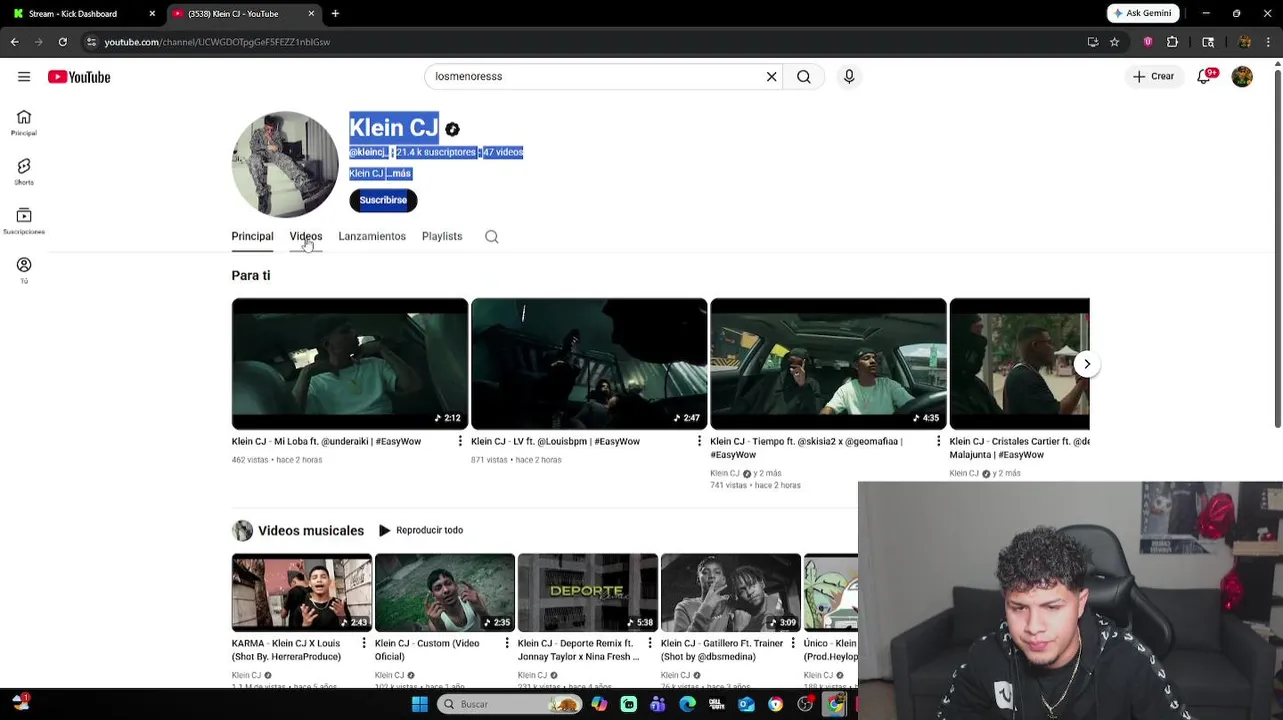Open the Chrome extensions puzzle icon
Viewport: 1283px width, 720px height.
(1172, 42)
